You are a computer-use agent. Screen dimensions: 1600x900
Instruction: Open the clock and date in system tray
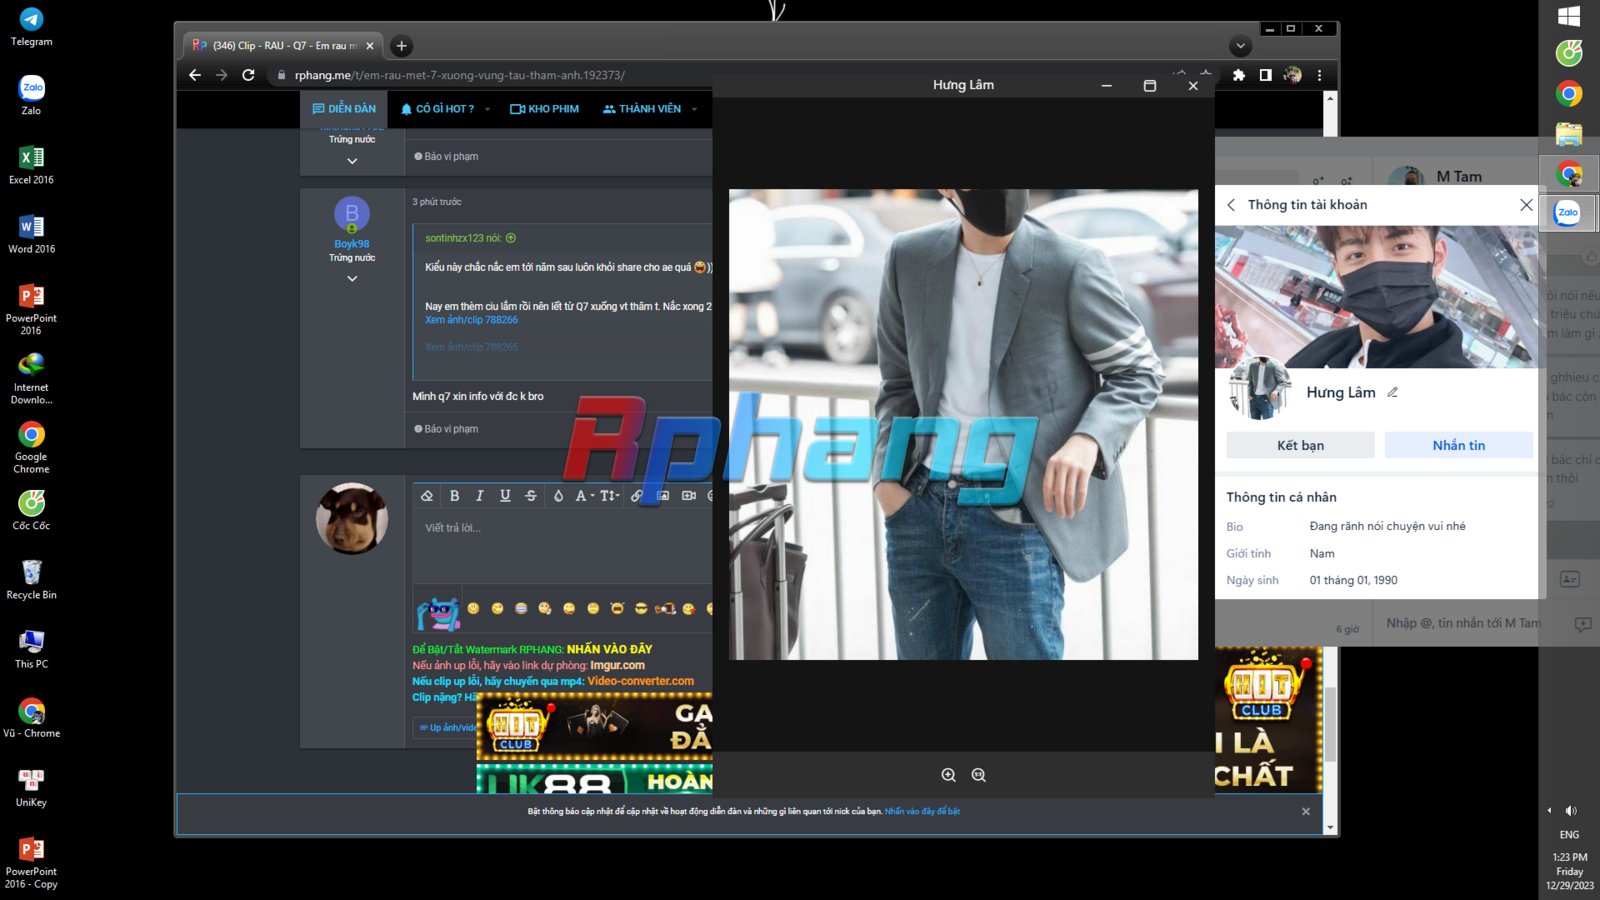coord(1569,871)
